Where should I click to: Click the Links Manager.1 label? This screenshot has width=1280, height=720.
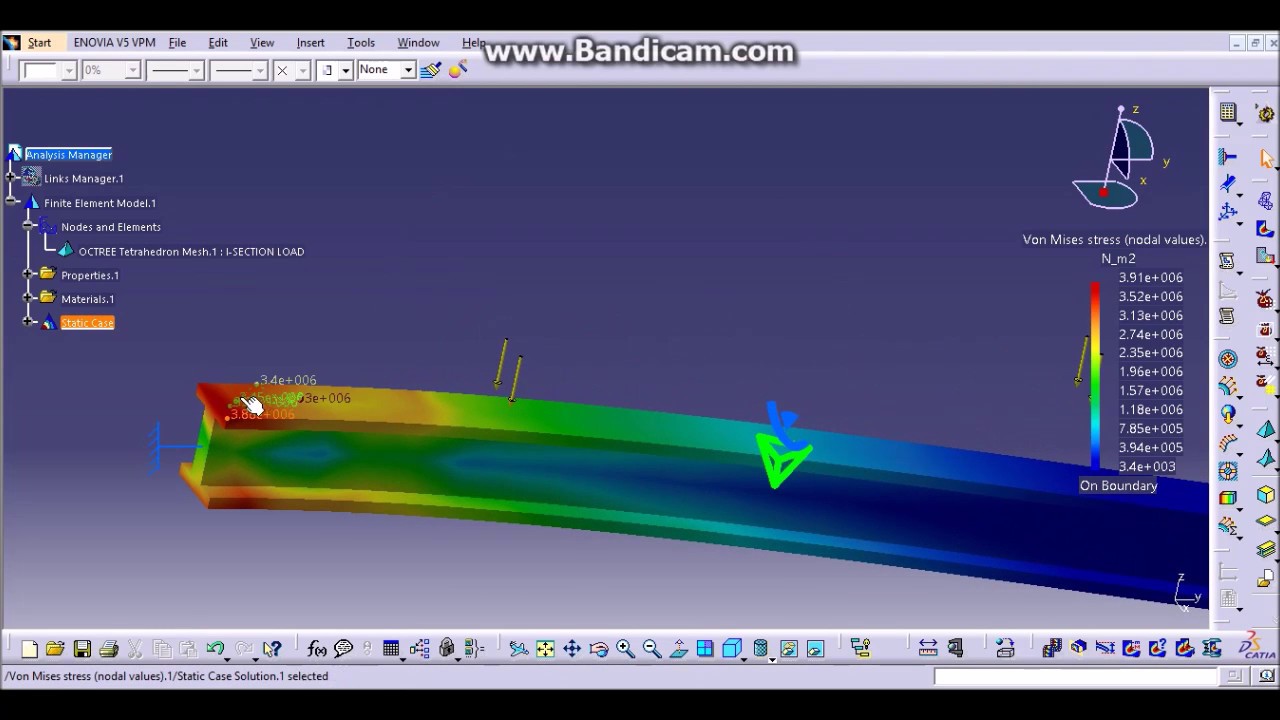[84, 179]
